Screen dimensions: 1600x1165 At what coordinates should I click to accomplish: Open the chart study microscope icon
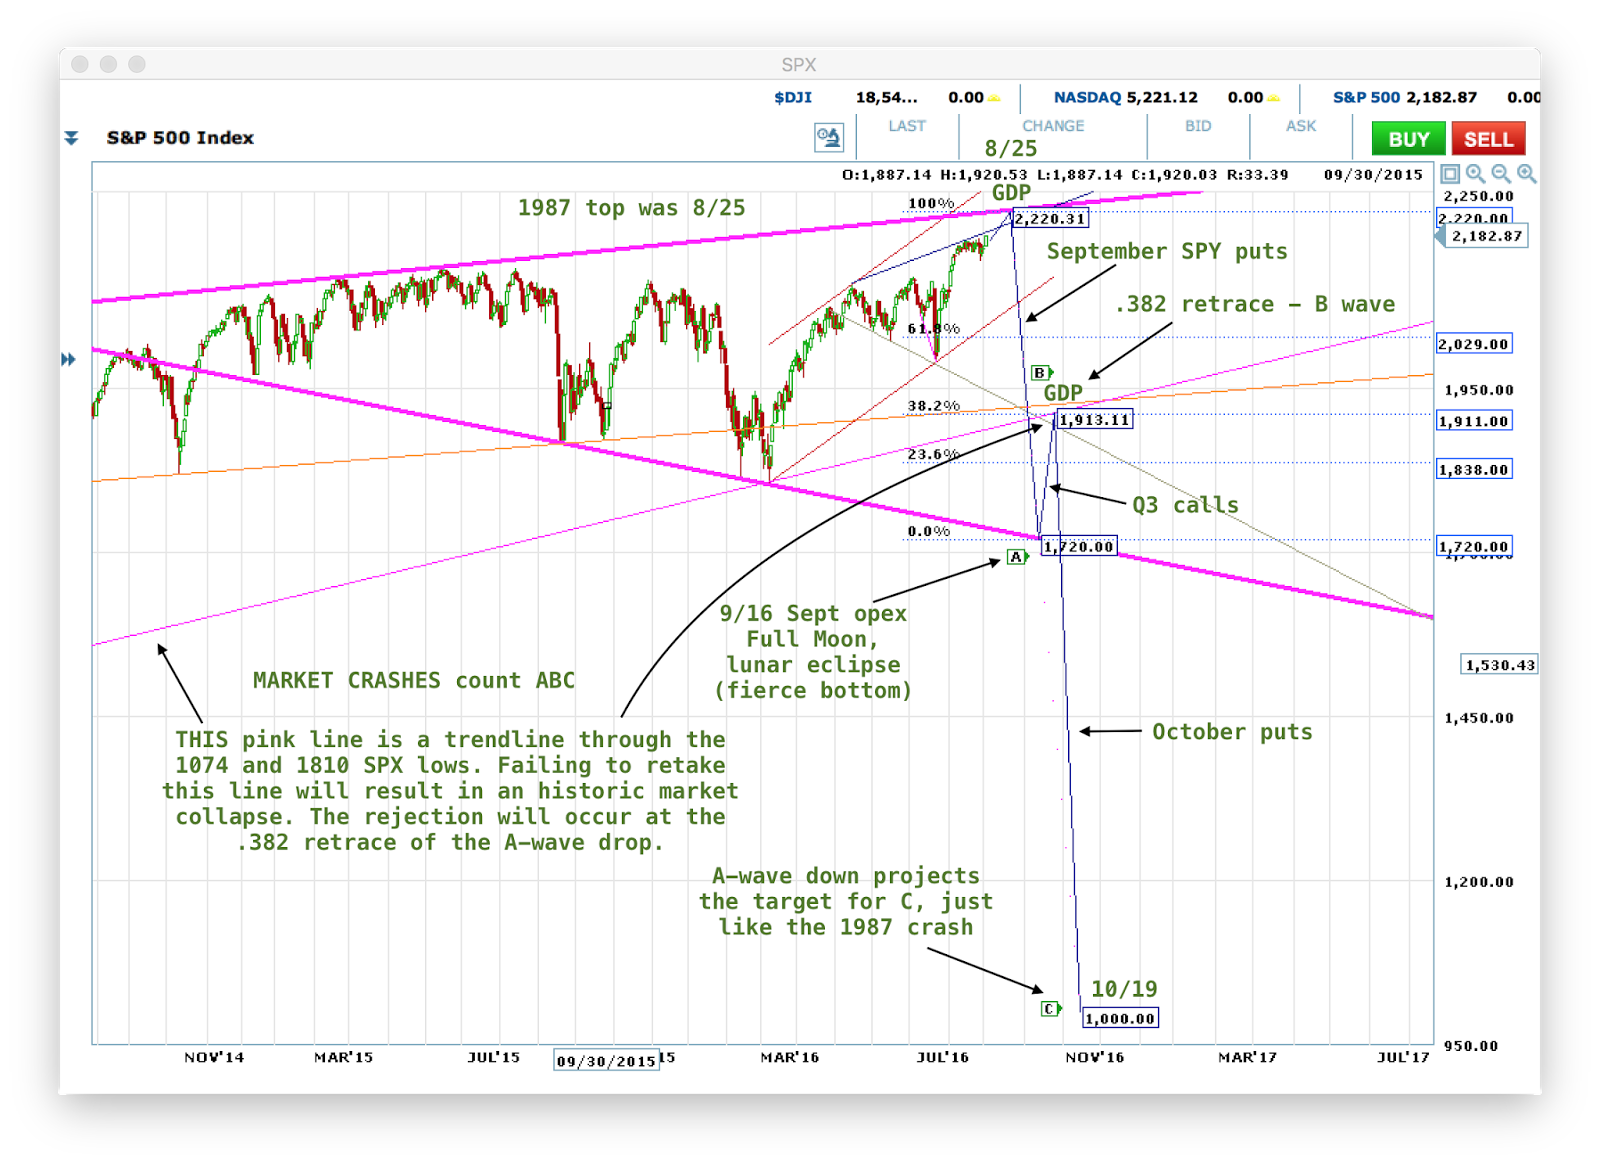tap(827, 137)
